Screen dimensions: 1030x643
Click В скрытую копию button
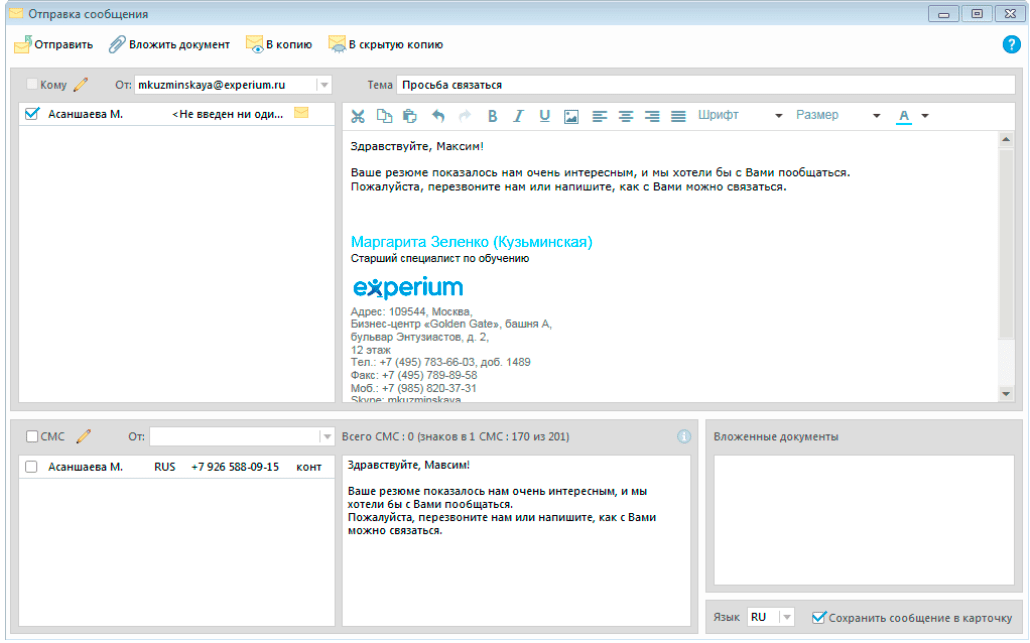(386, 45)
